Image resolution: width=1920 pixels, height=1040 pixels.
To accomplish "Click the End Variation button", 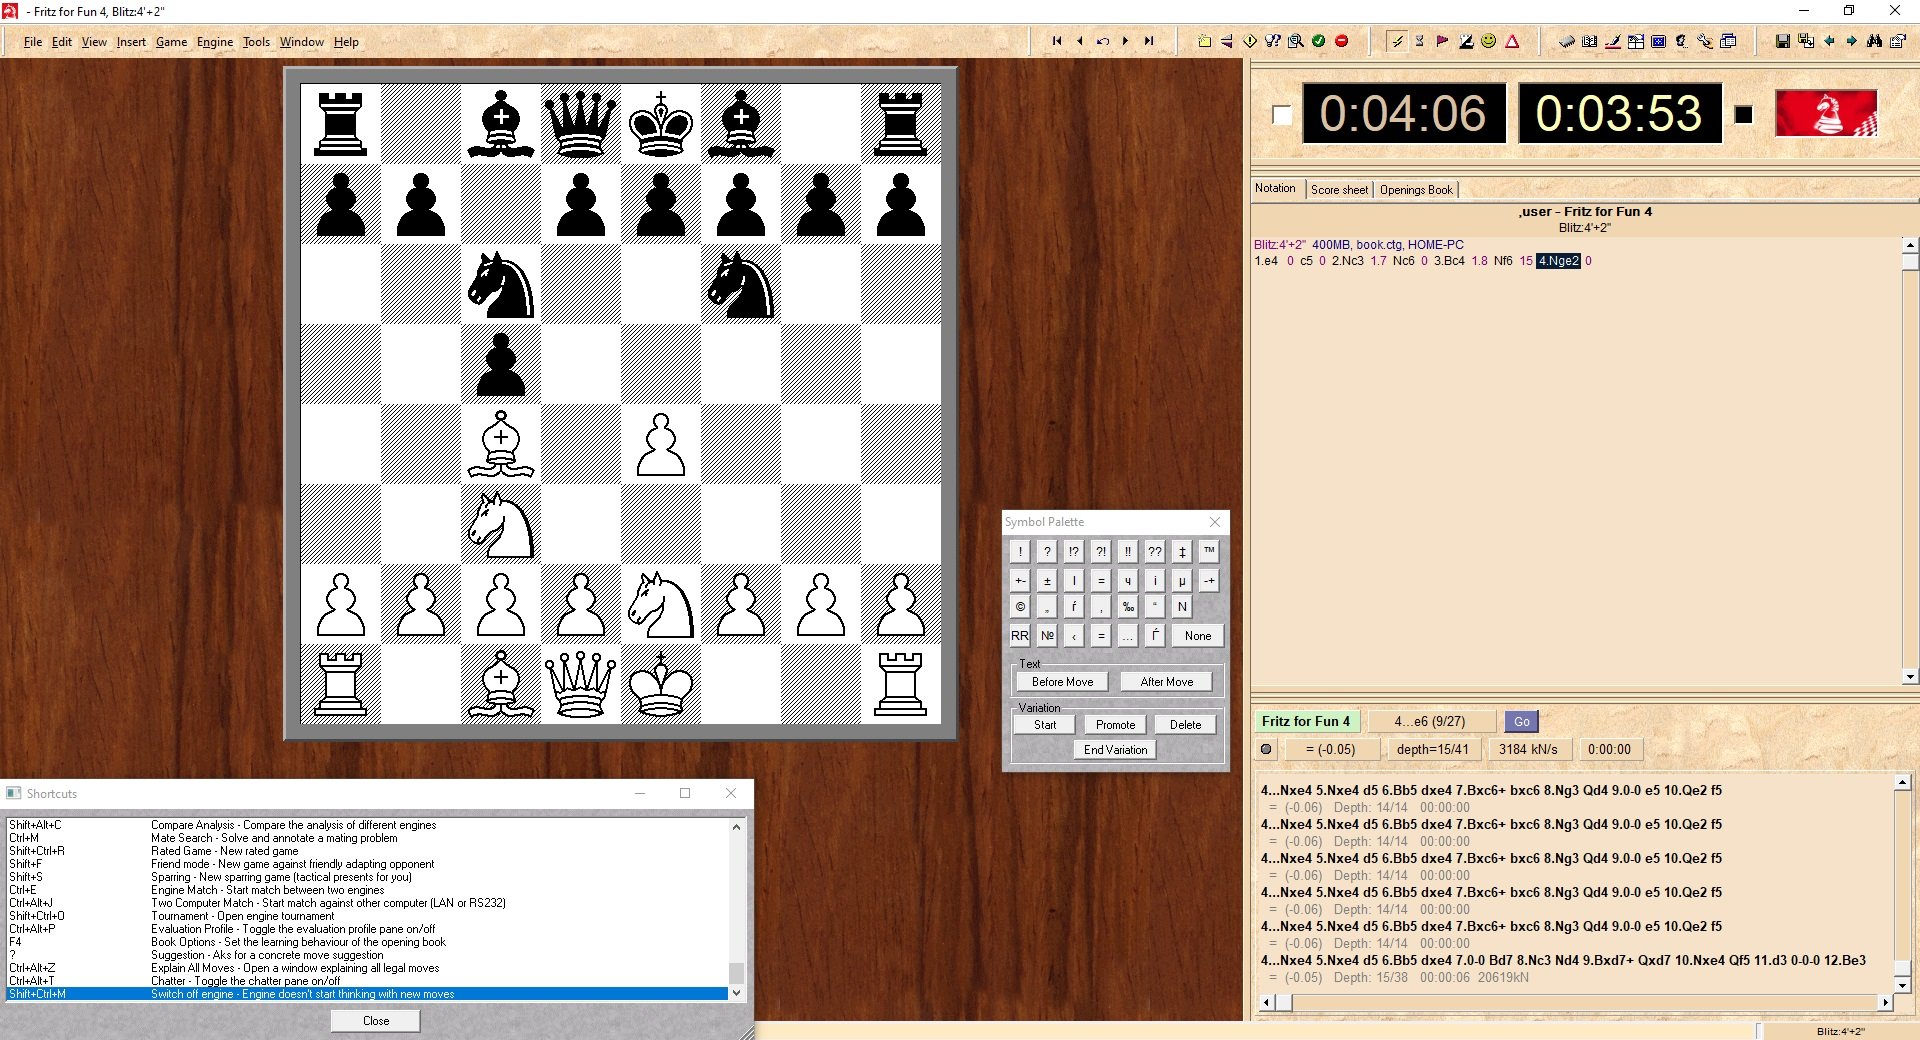I will 1115,749.
